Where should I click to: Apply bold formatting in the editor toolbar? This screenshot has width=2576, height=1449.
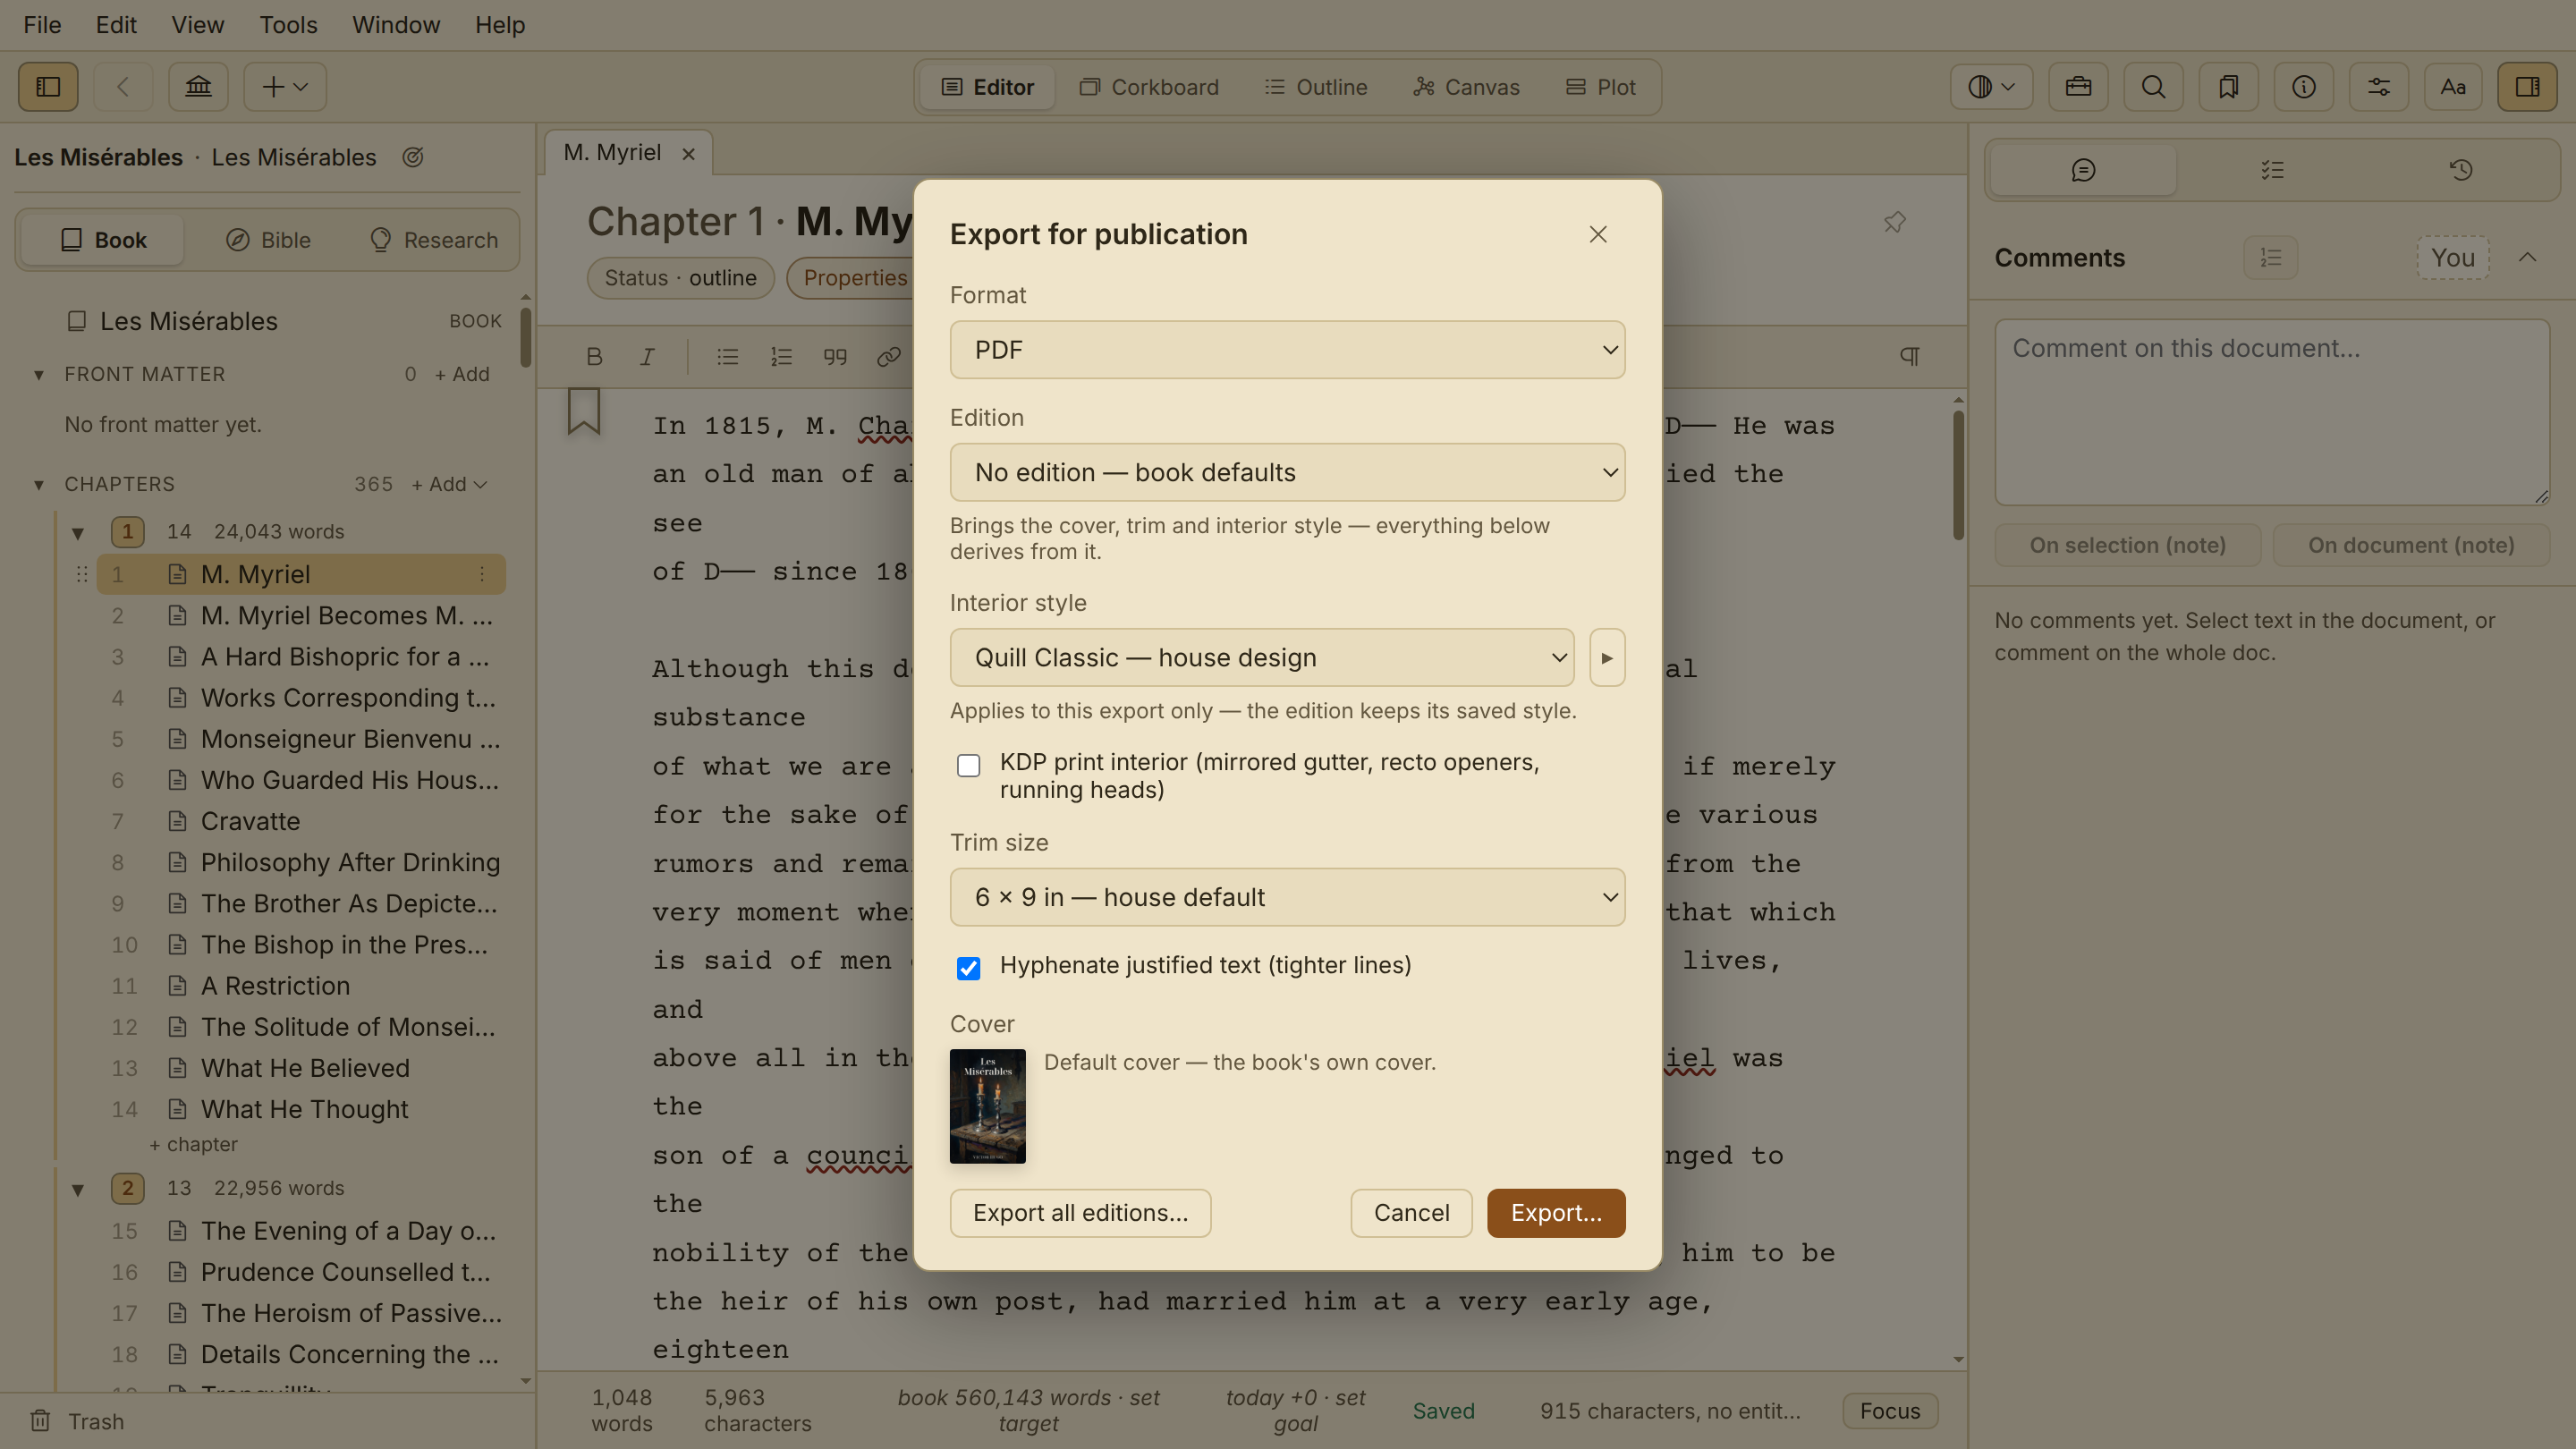pyautogui.click(x=594, y=356)
